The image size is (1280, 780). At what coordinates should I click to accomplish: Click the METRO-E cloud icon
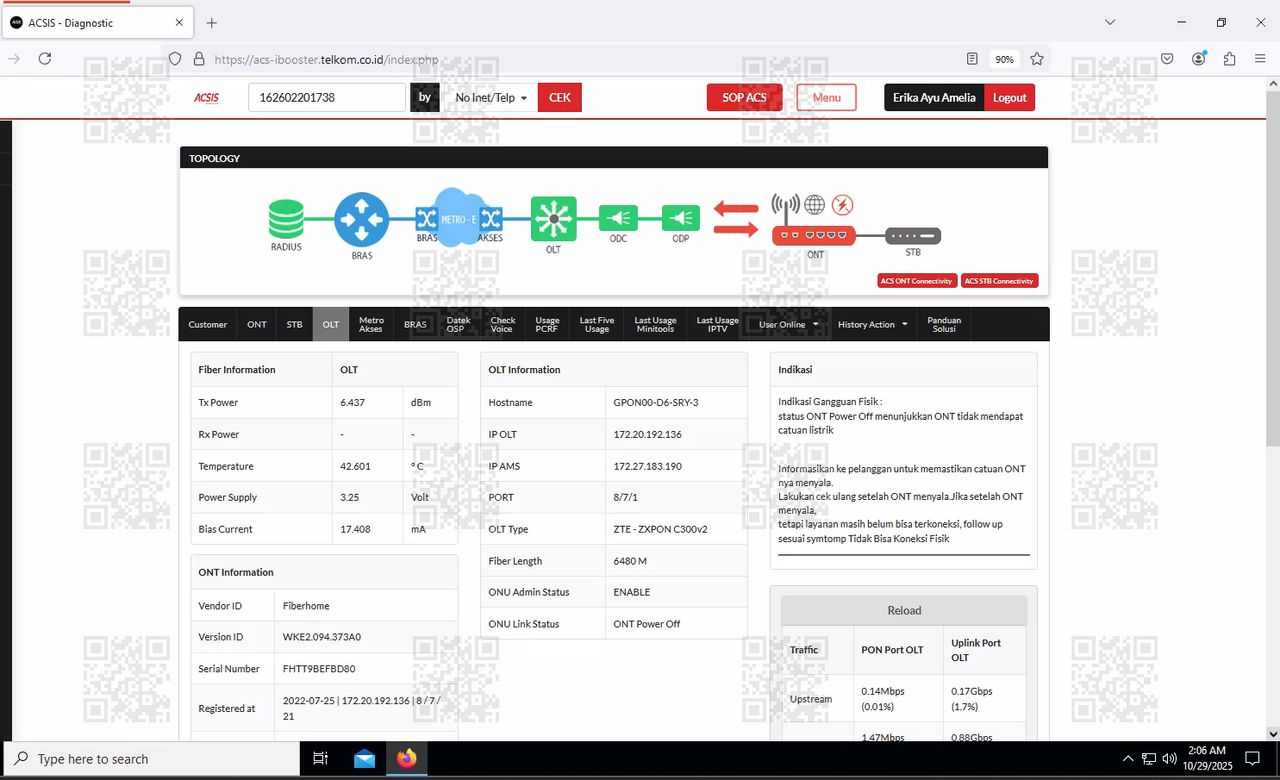click(459, 218)
